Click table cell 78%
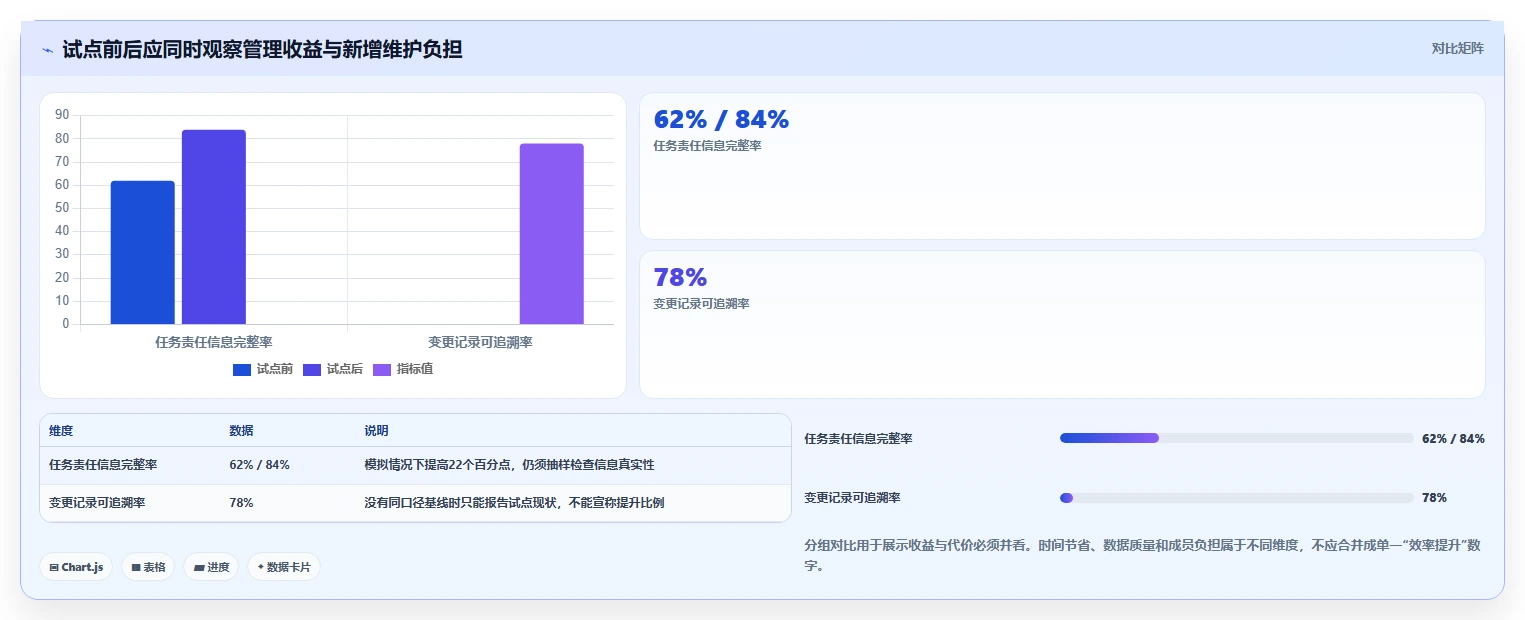Screen dimensions: 1525x620 (241, 503)
